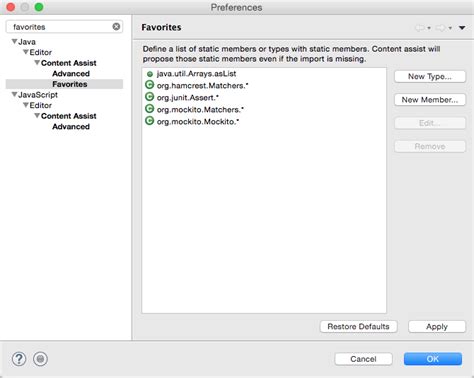Select the Java label in the tree
The image size is (474, 378).
tap(27, 42)
